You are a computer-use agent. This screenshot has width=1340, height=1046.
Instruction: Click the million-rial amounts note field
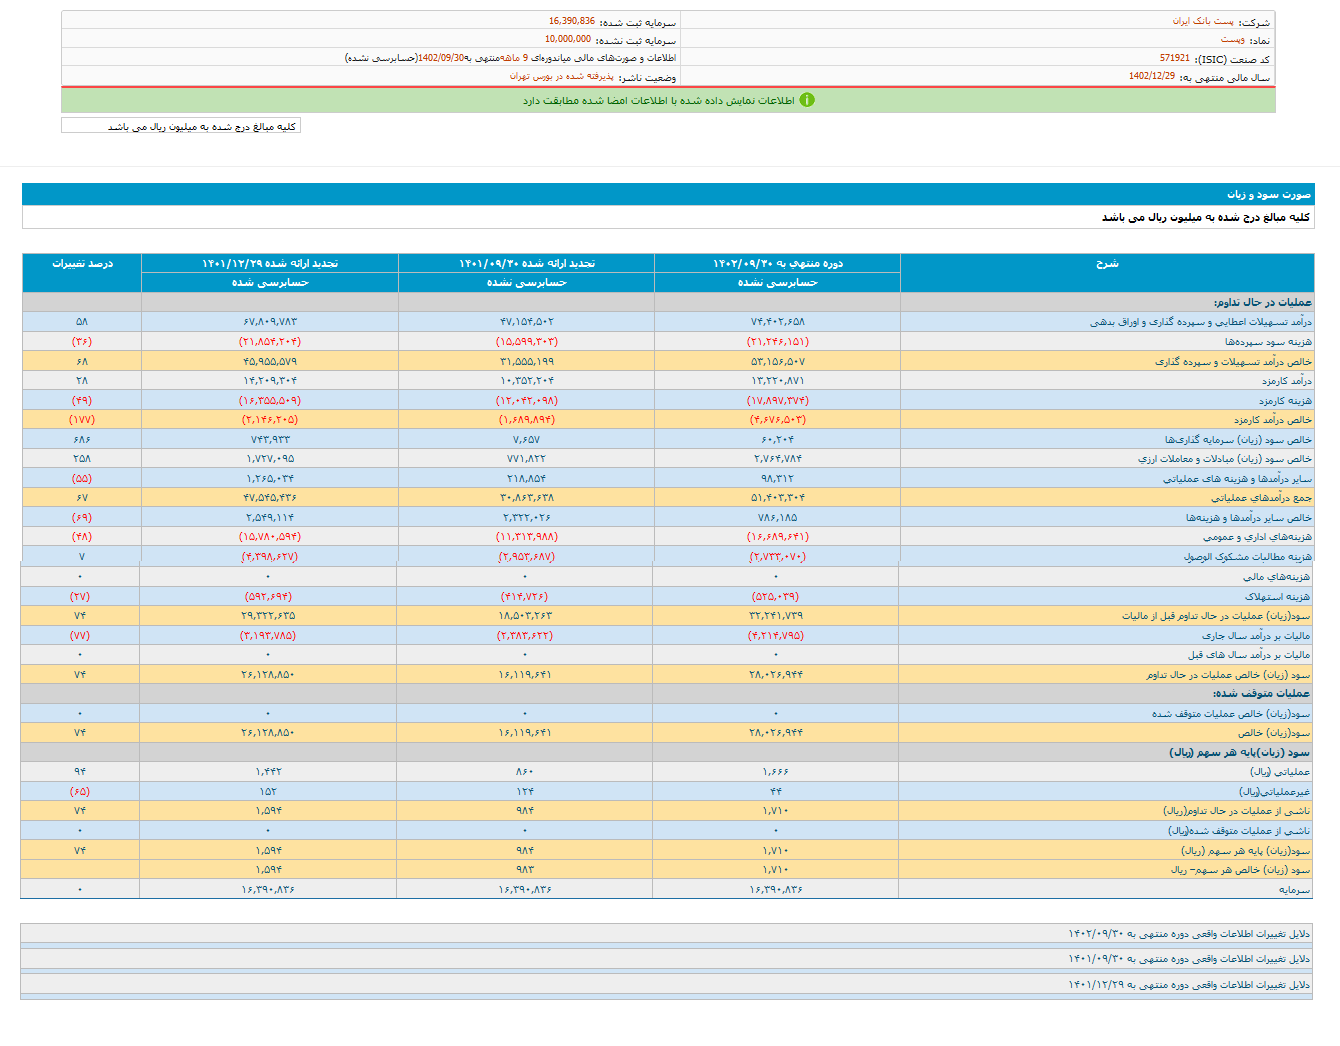point(181,126)
